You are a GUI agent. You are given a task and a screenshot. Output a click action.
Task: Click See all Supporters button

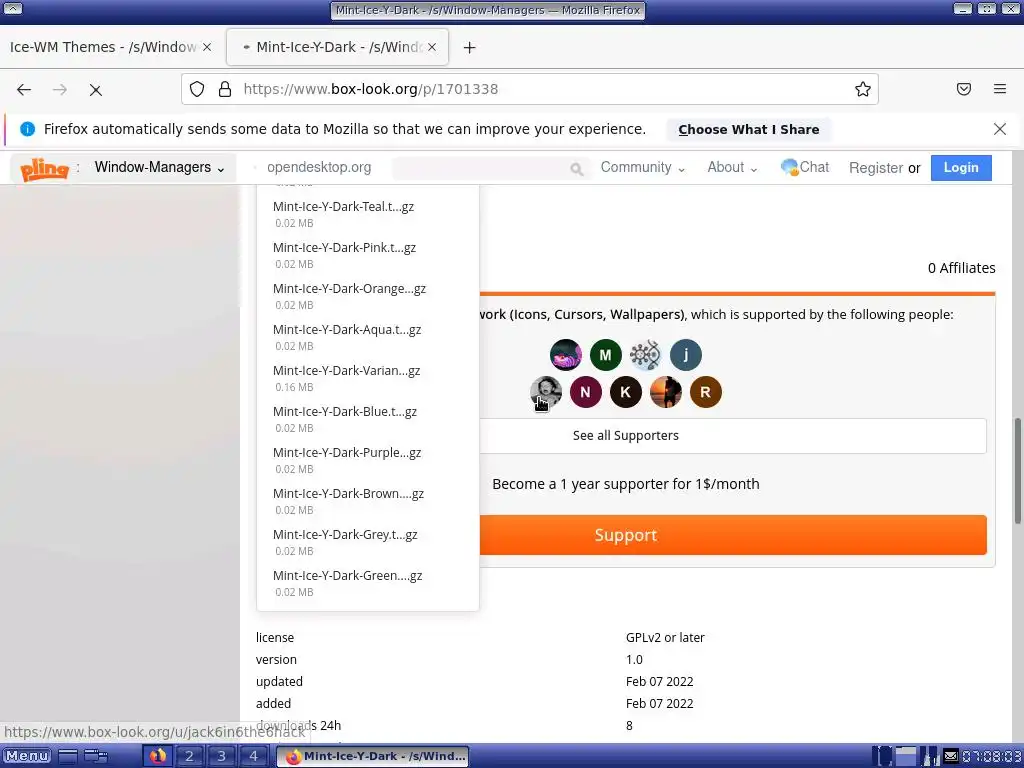click(x=626, y=436)
